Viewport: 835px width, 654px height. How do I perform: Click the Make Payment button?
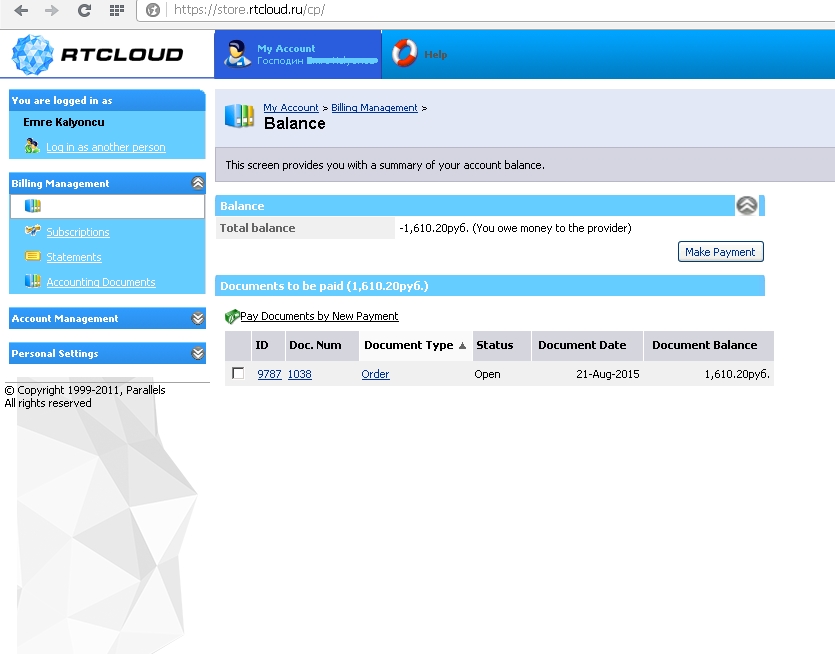coord(721,252)
